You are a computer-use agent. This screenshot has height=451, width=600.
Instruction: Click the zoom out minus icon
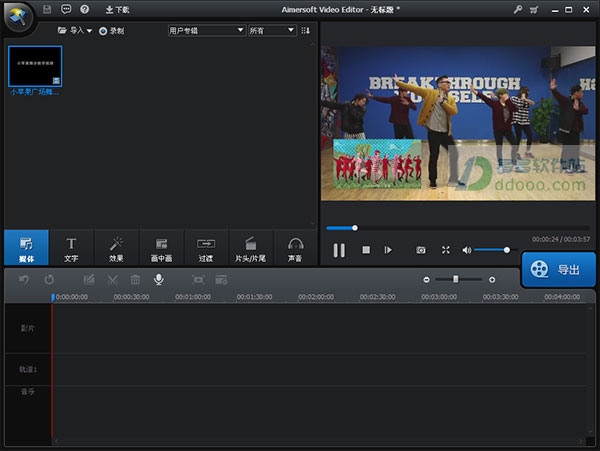(x=426, y=280)
